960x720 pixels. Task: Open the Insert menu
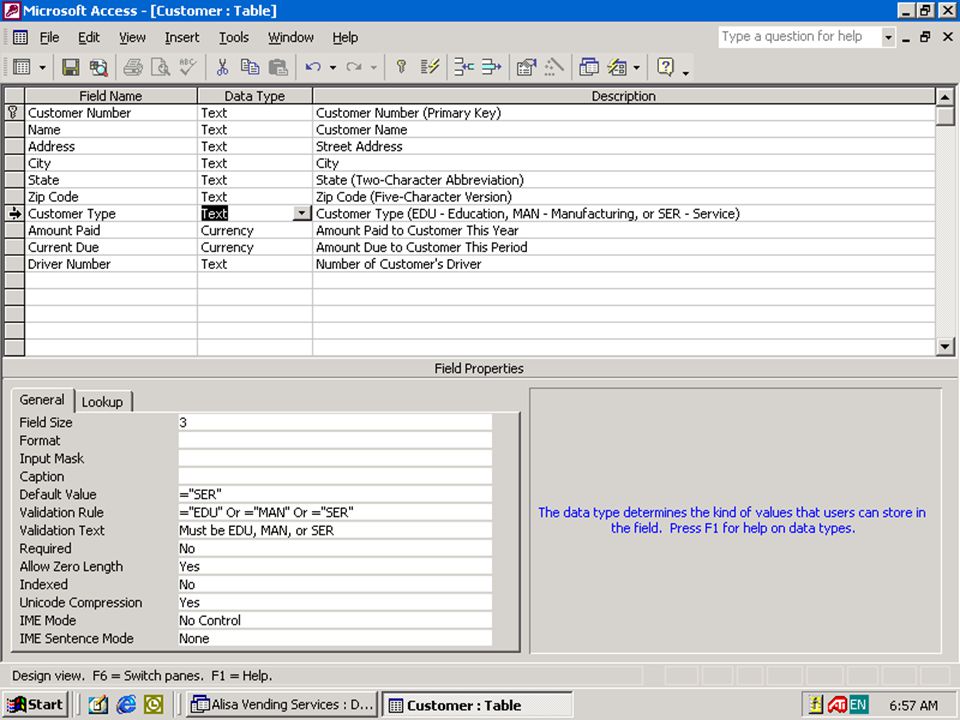182,37
